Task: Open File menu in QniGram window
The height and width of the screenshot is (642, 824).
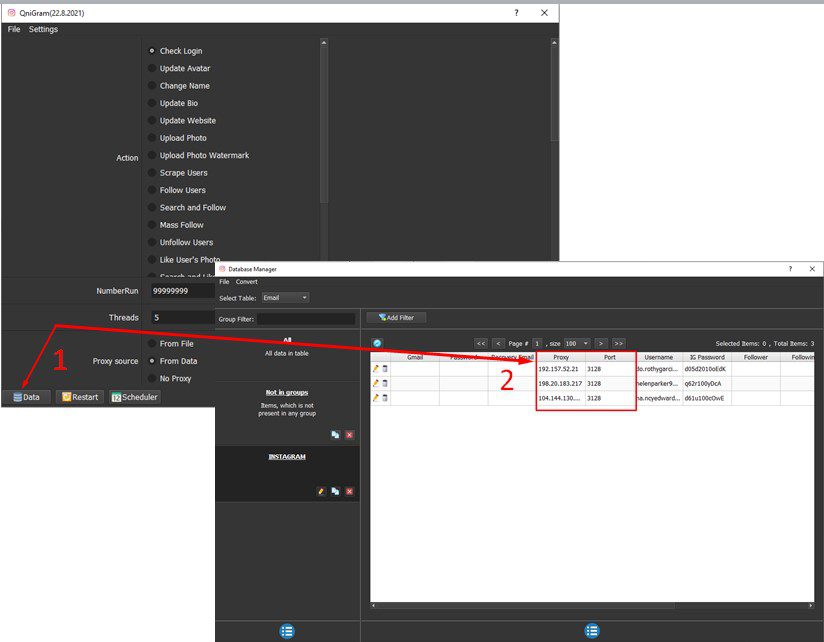Action: pyautogui.click(x=14, y=29)
